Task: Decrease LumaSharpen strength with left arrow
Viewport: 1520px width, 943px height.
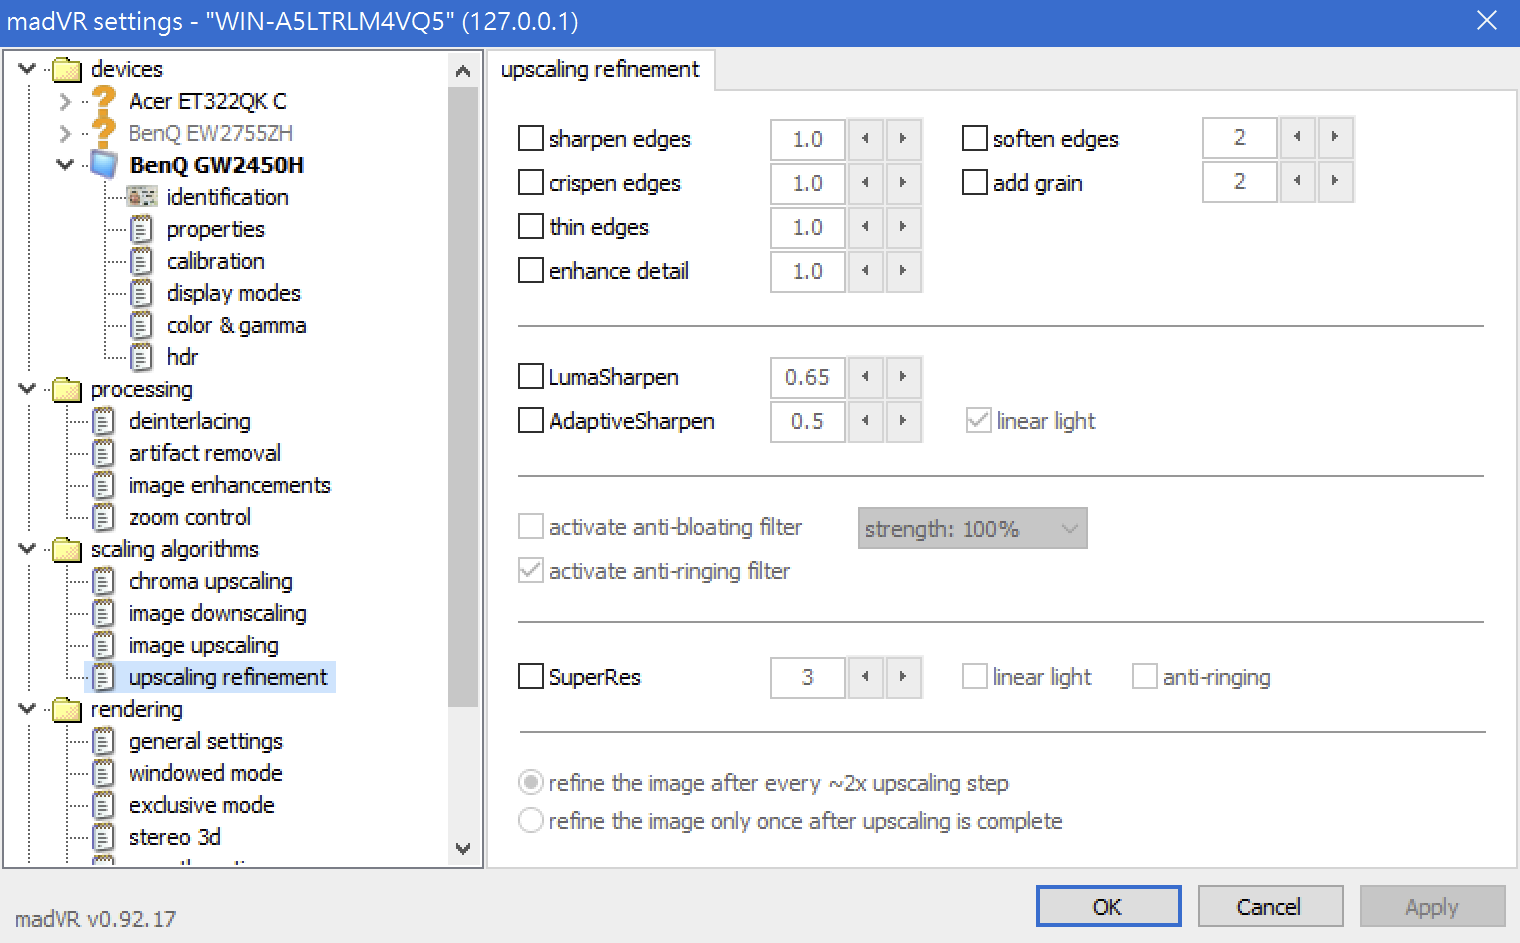Action: click(866, 377)
